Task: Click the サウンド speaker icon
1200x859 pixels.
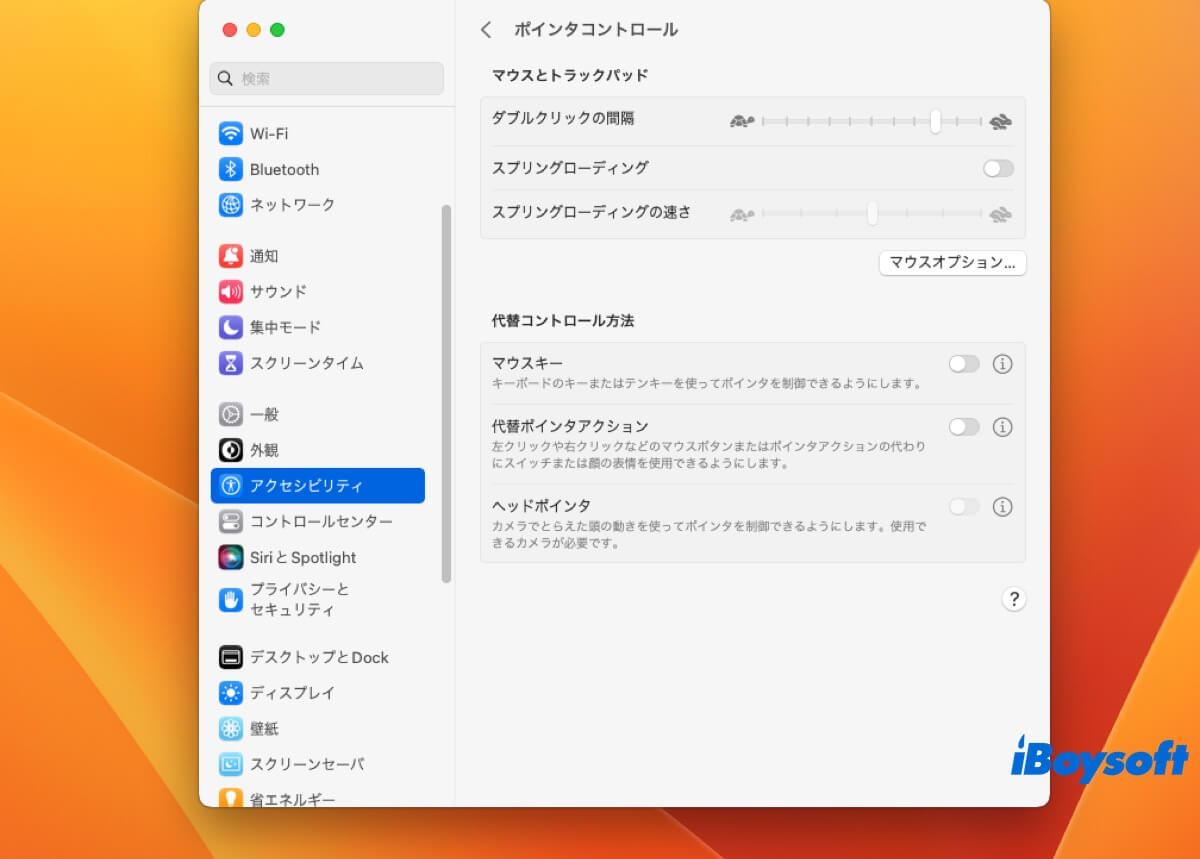Action: pyautogui.click(x=231, y=292)
